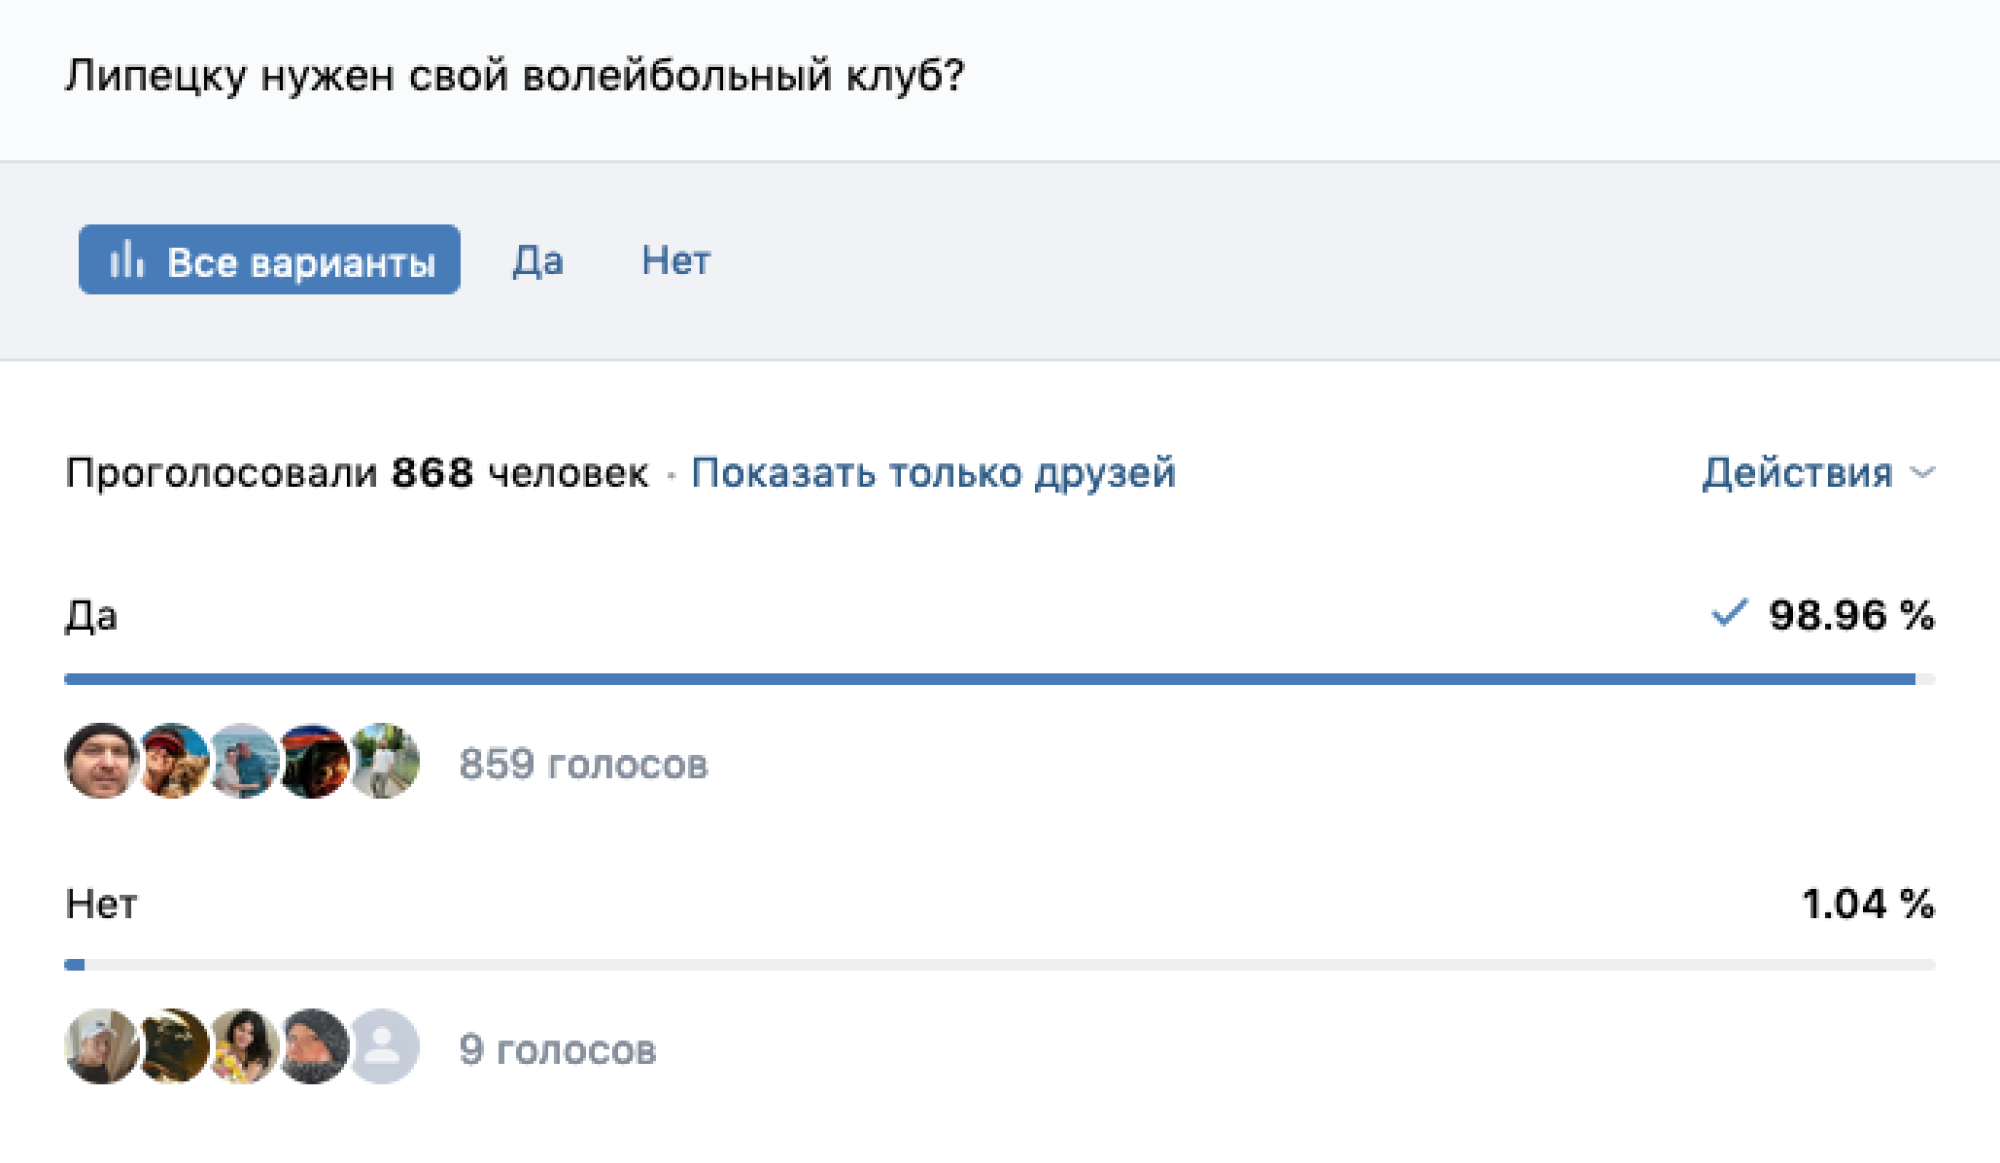Click the blue checkmark next to 98.96 %
Screen dimensions: 2000x1163
tap(1729, 616)
